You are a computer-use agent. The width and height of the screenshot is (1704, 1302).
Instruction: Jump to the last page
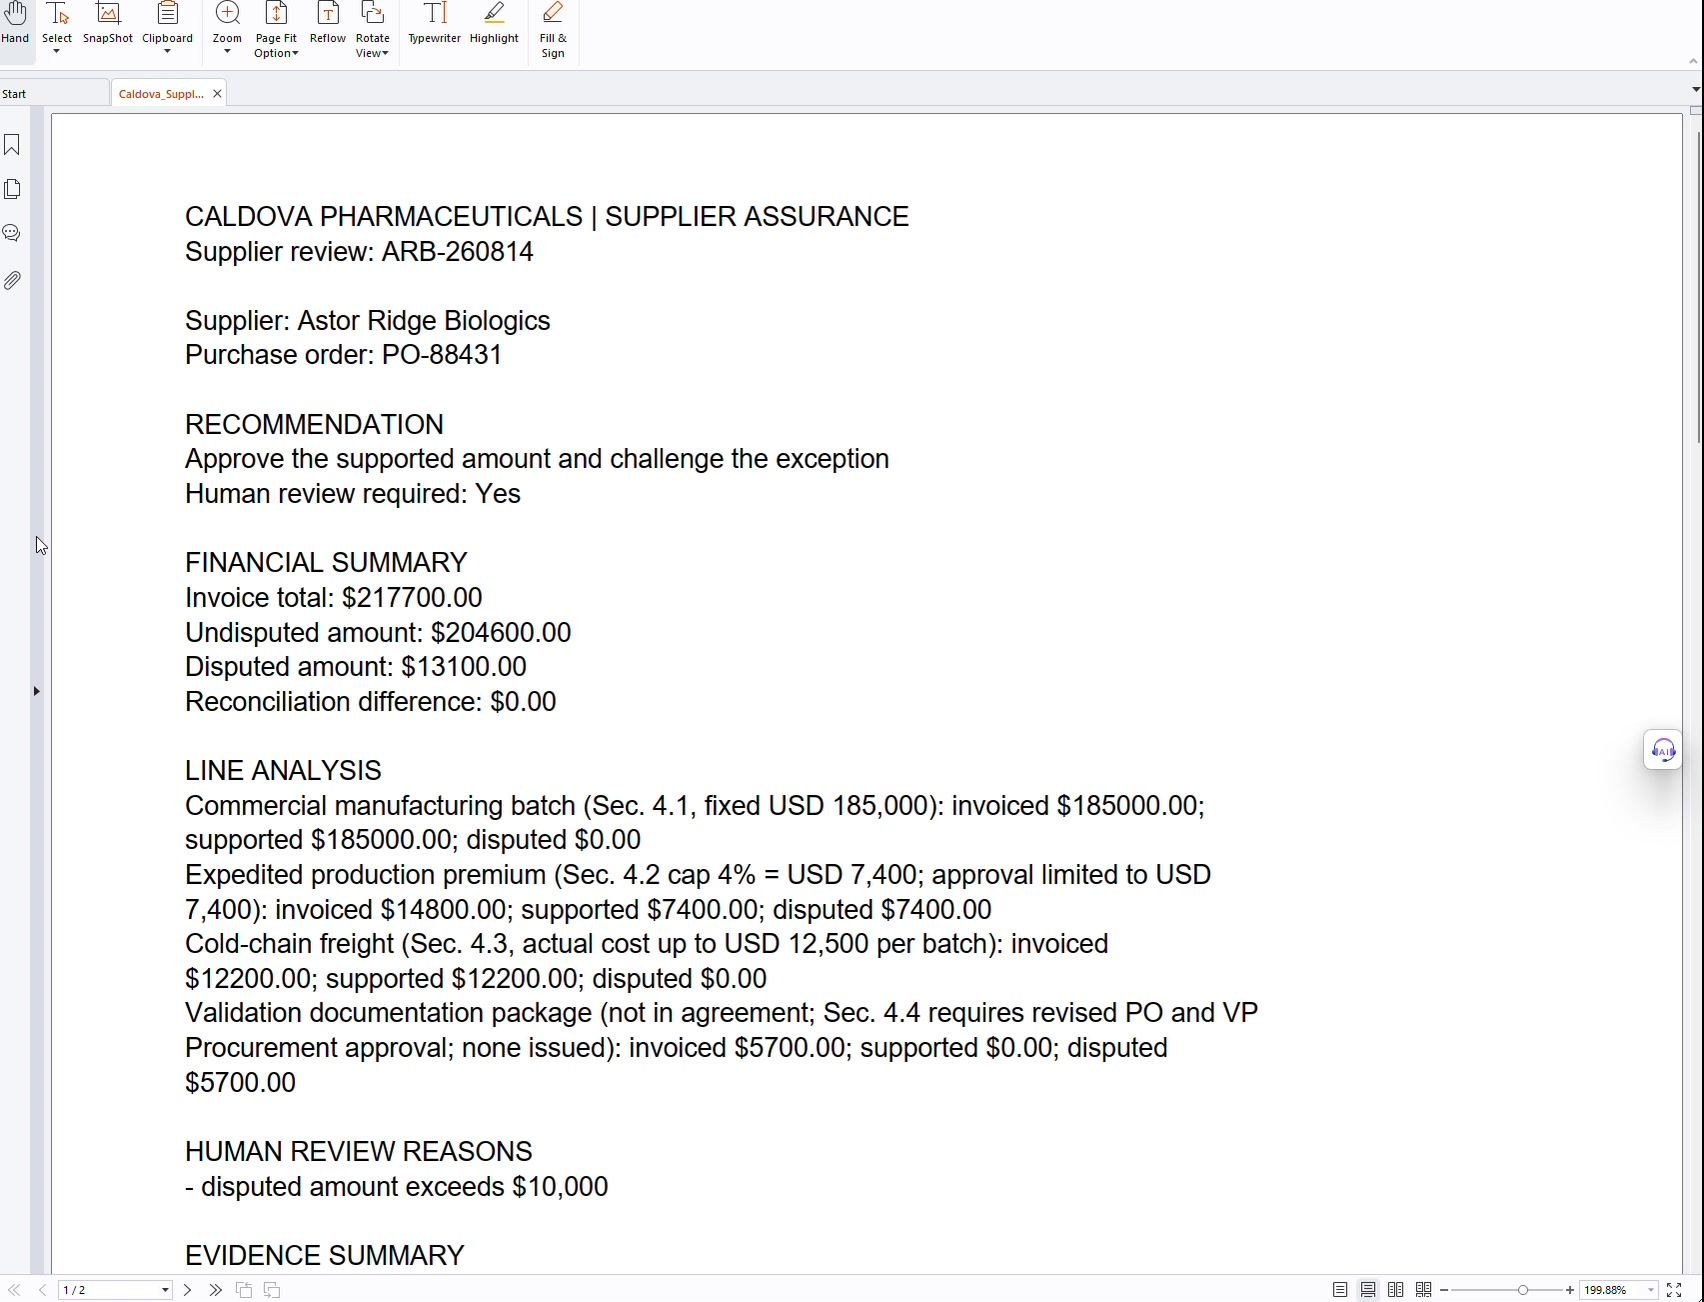[x=215, y=1290]
